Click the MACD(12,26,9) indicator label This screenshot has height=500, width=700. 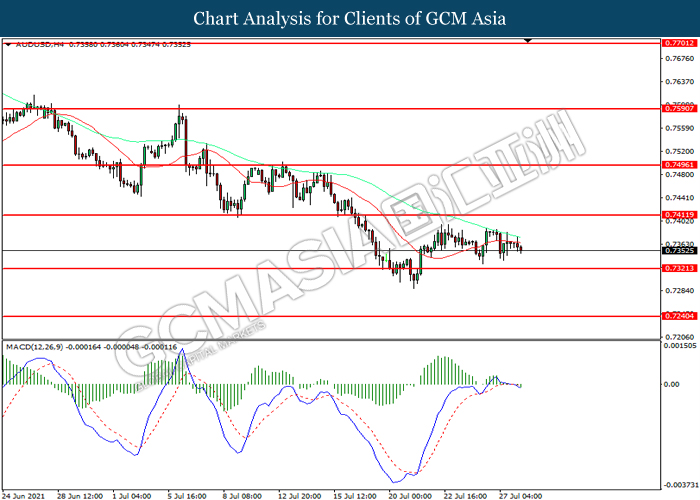pyautogui.click(x=35, y=347)
